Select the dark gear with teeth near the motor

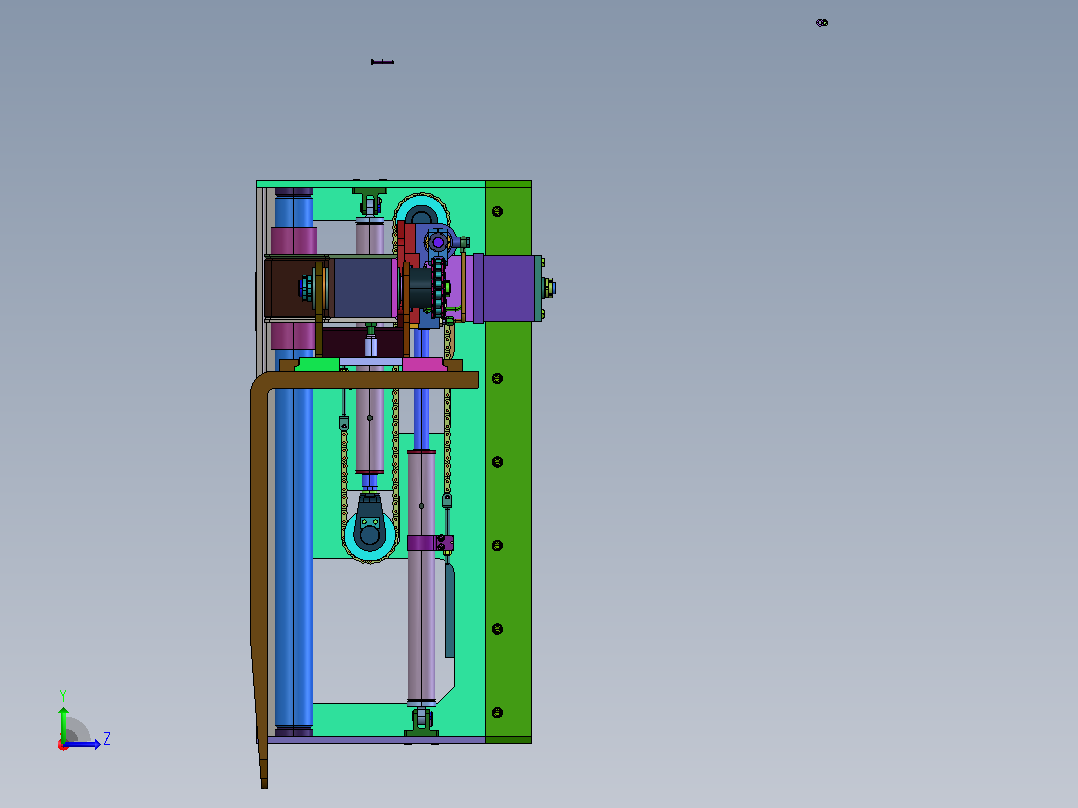(437, 287)
